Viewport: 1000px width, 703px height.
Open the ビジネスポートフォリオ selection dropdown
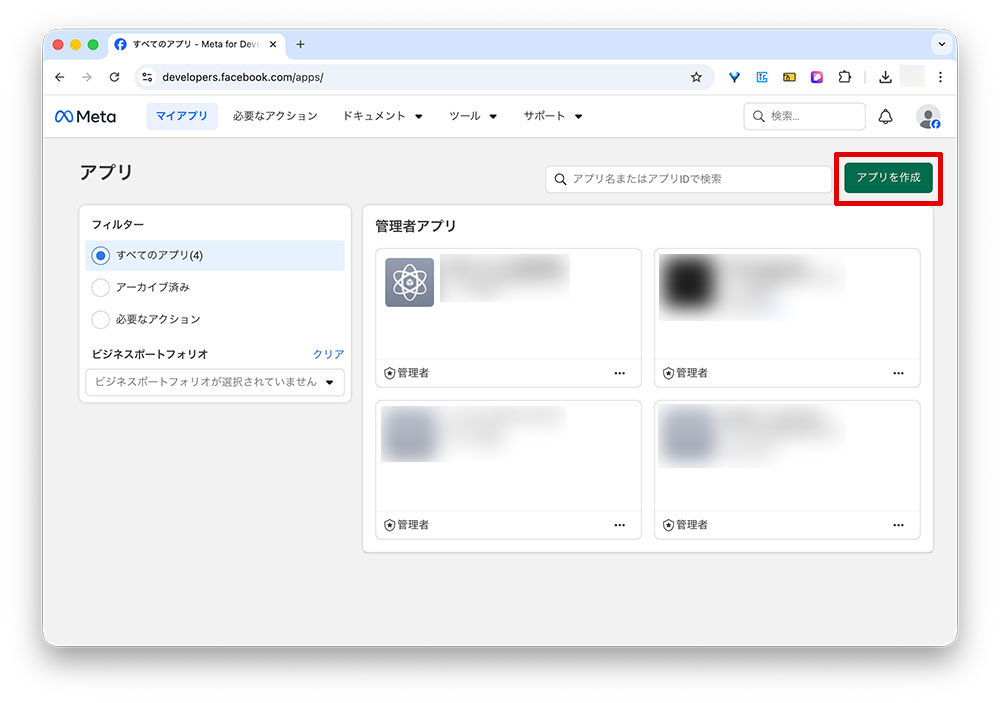(215, 382)
